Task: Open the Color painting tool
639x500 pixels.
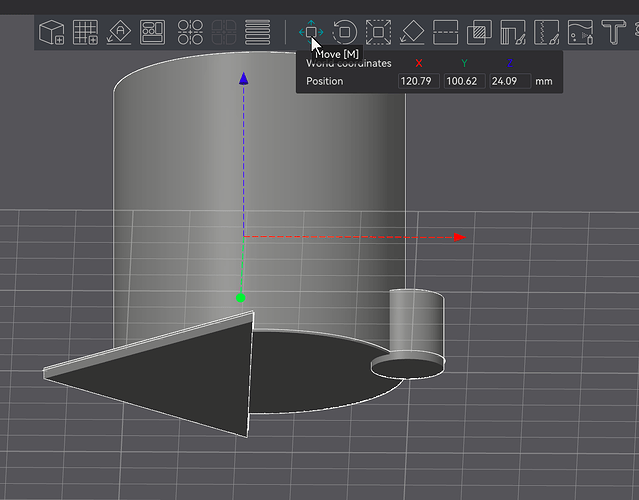Action: coord(580,32)
